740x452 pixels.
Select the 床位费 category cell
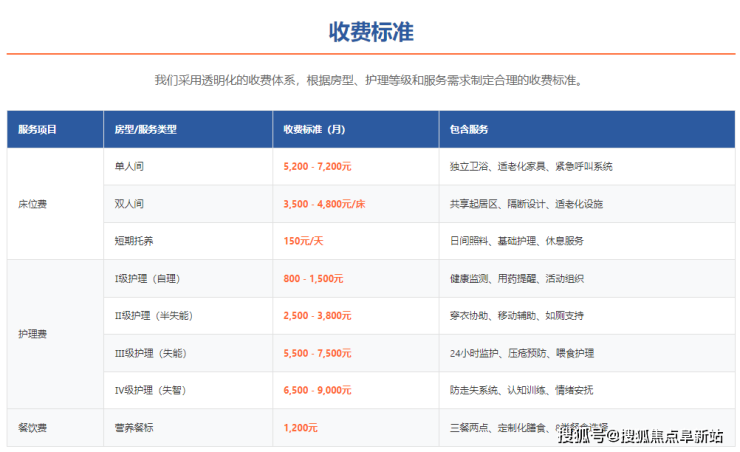click(34, 204)
